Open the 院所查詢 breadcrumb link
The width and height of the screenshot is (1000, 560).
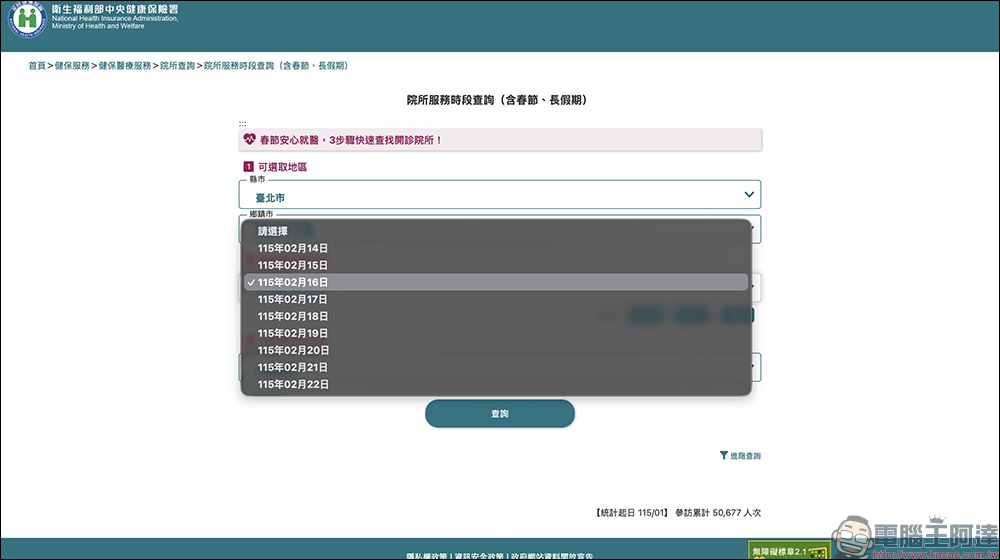point(177,66)
